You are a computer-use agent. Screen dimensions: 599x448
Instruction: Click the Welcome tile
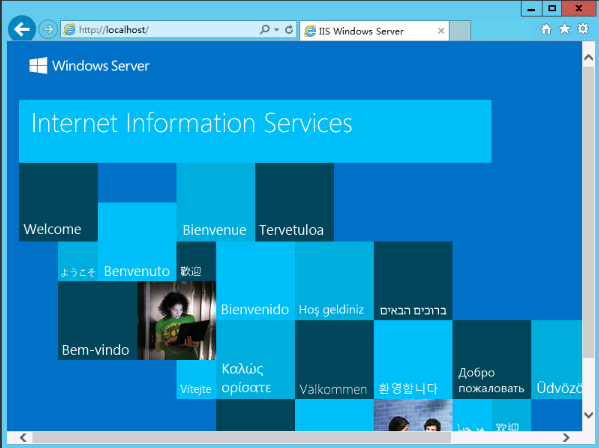tap(58, 202)
